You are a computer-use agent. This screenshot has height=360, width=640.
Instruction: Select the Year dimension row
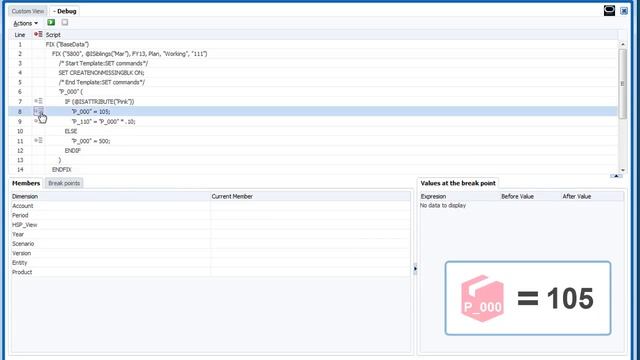pyautogui.click(x=211, y=234)
